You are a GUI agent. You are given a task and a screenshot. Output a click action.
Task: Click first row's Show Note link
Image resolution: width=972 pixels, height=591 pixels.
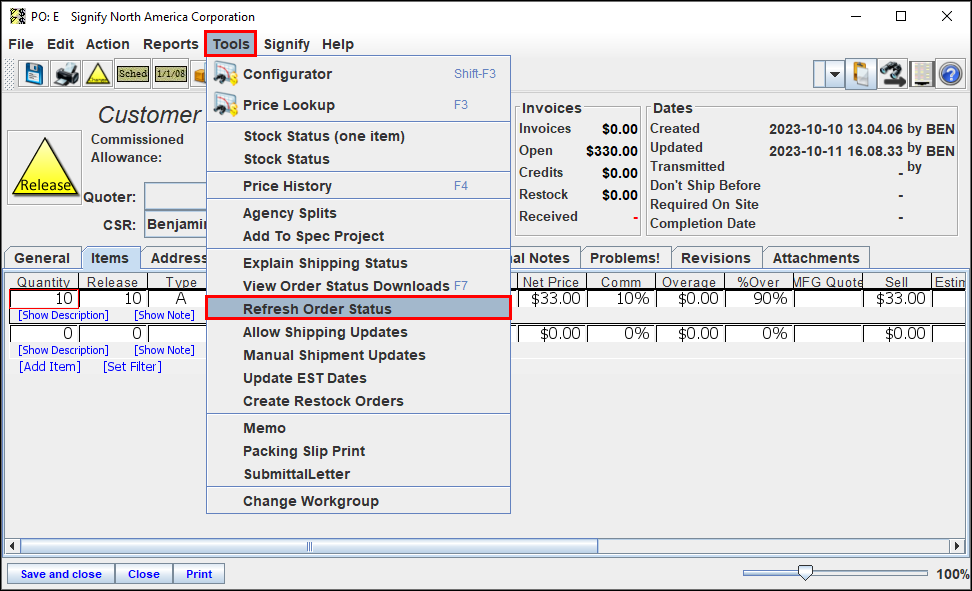[164, 315]
